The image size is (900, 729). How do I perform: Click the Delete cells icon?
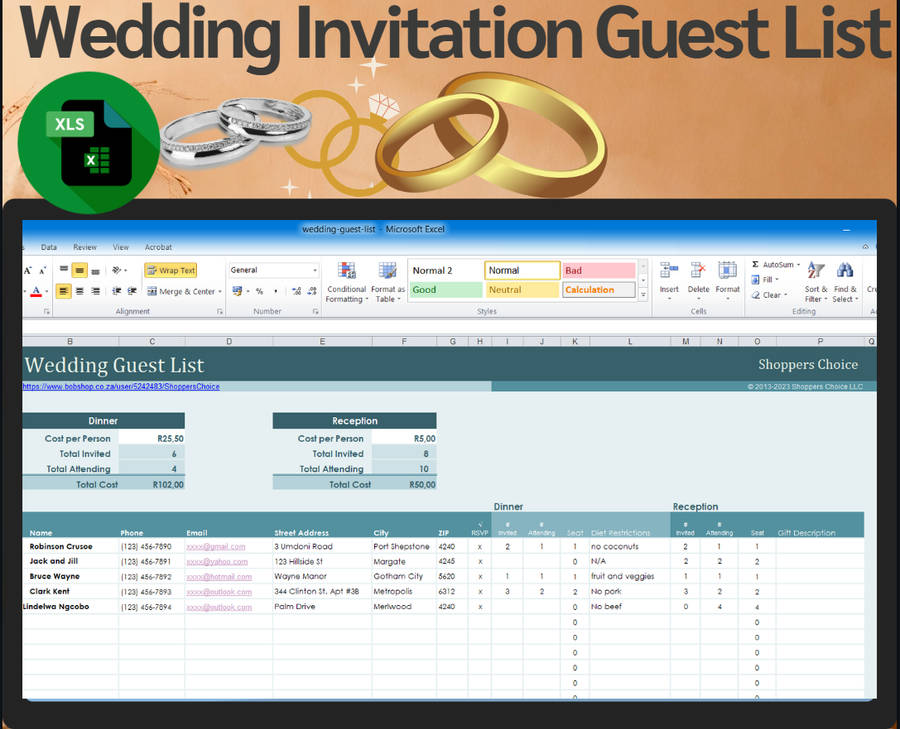[x=698, y=271]
